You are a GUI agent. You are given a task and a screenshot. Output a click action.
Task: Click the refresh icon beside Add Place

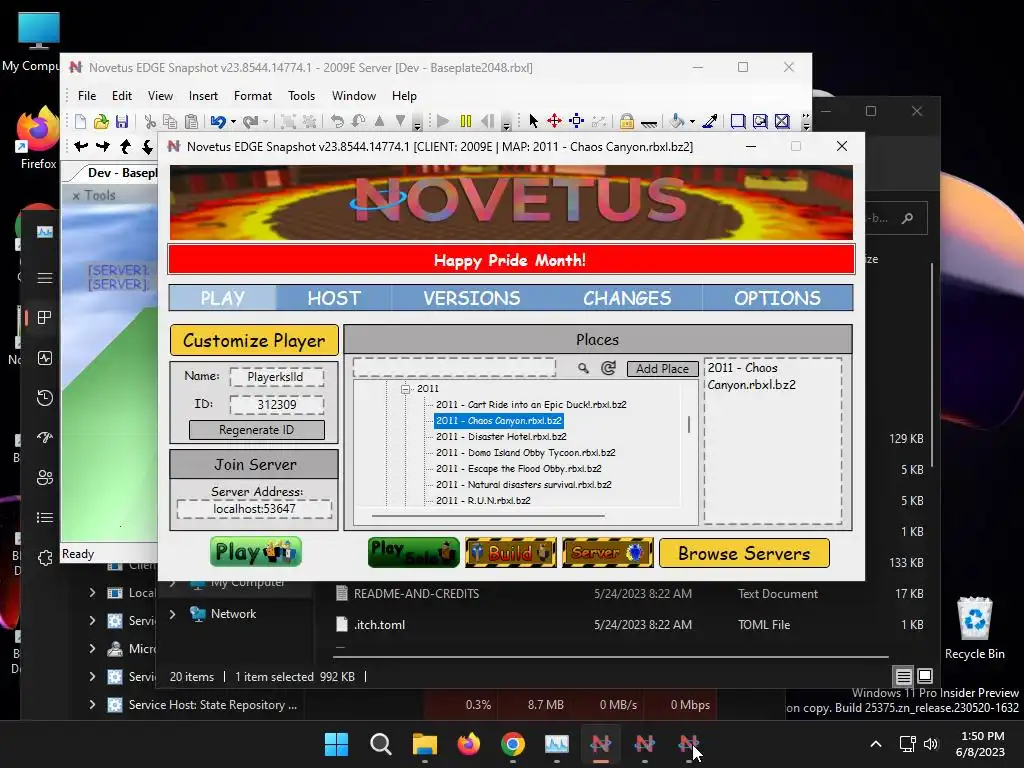point(608,368)
